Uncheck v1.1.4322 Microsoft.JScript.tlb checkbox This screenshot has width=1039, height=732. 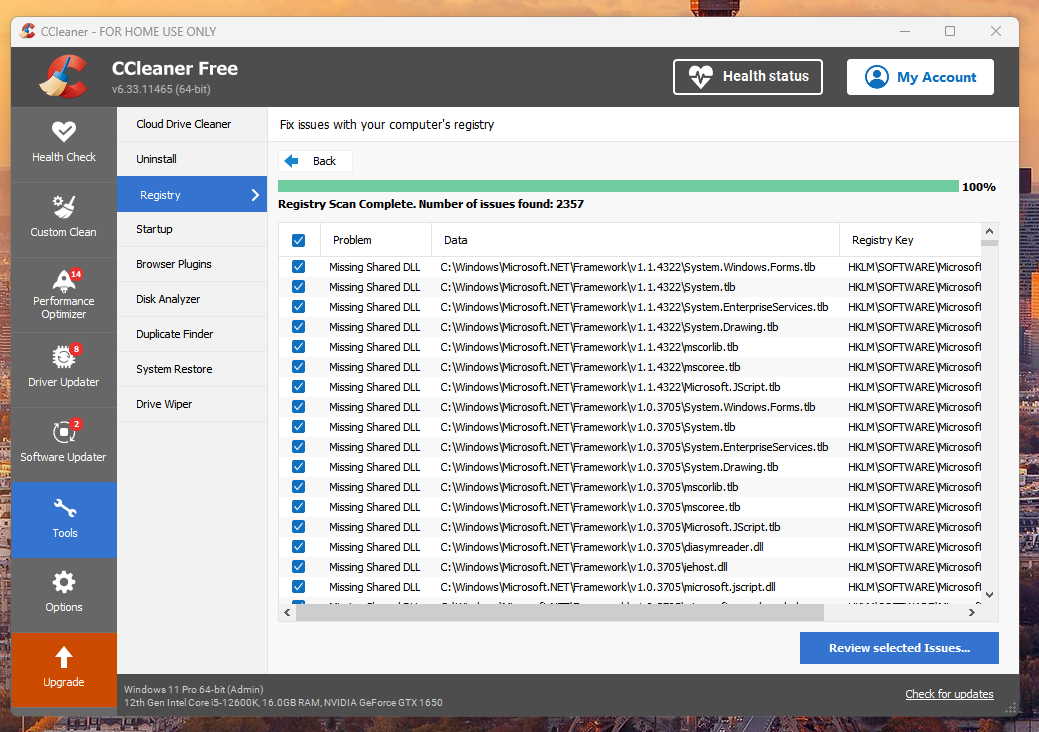298,386
